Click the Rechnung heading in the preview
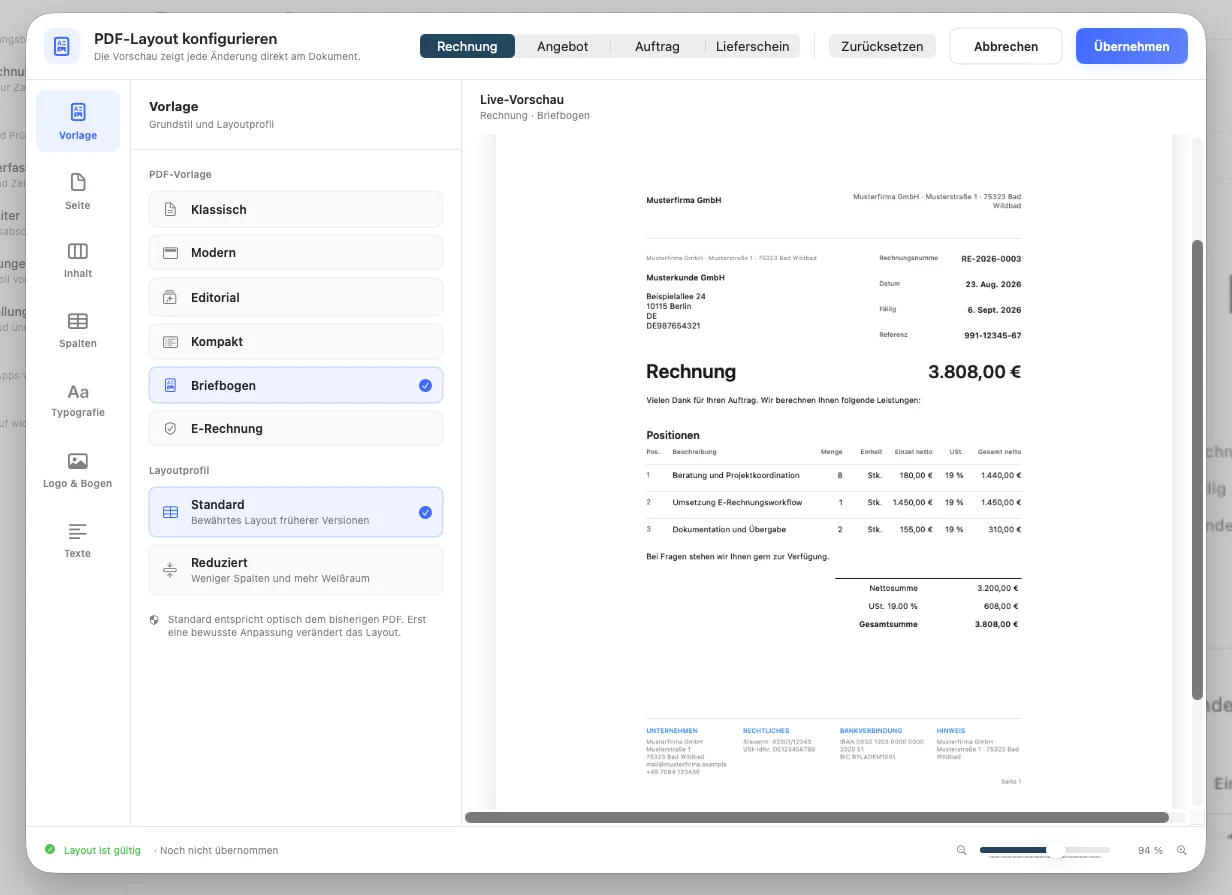Viewport: 1232px width, 895px height. pos(691,372)
